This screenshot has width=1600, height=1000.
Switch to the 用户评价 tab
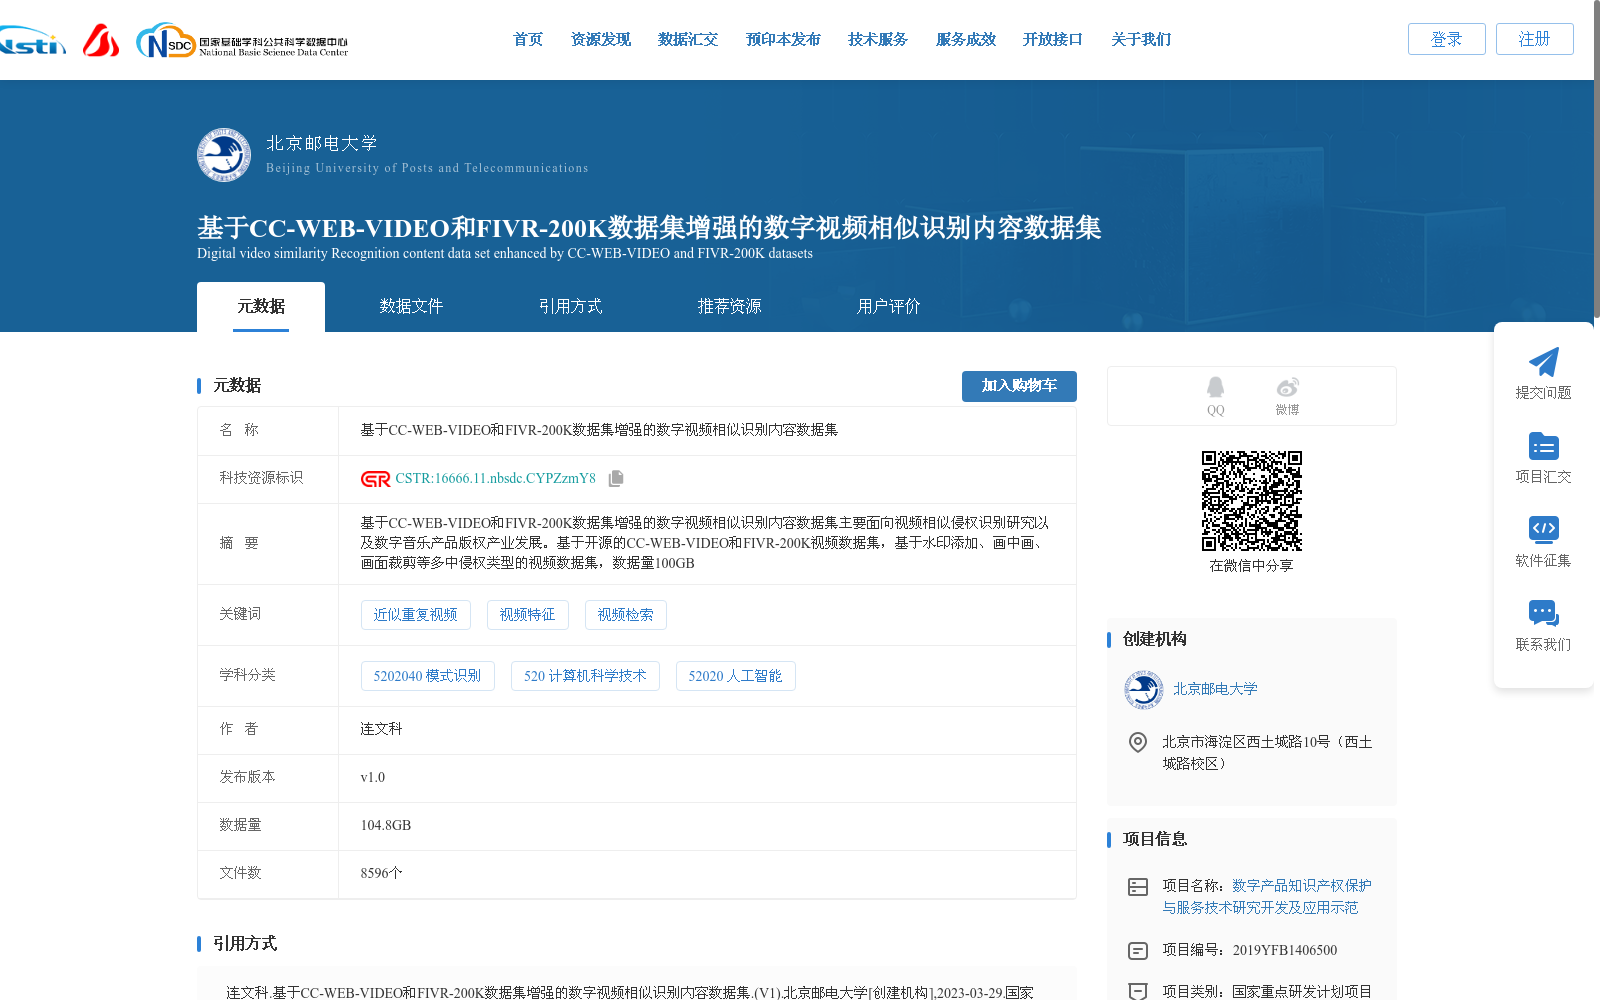pyautogui.click(x=888, y=307)
